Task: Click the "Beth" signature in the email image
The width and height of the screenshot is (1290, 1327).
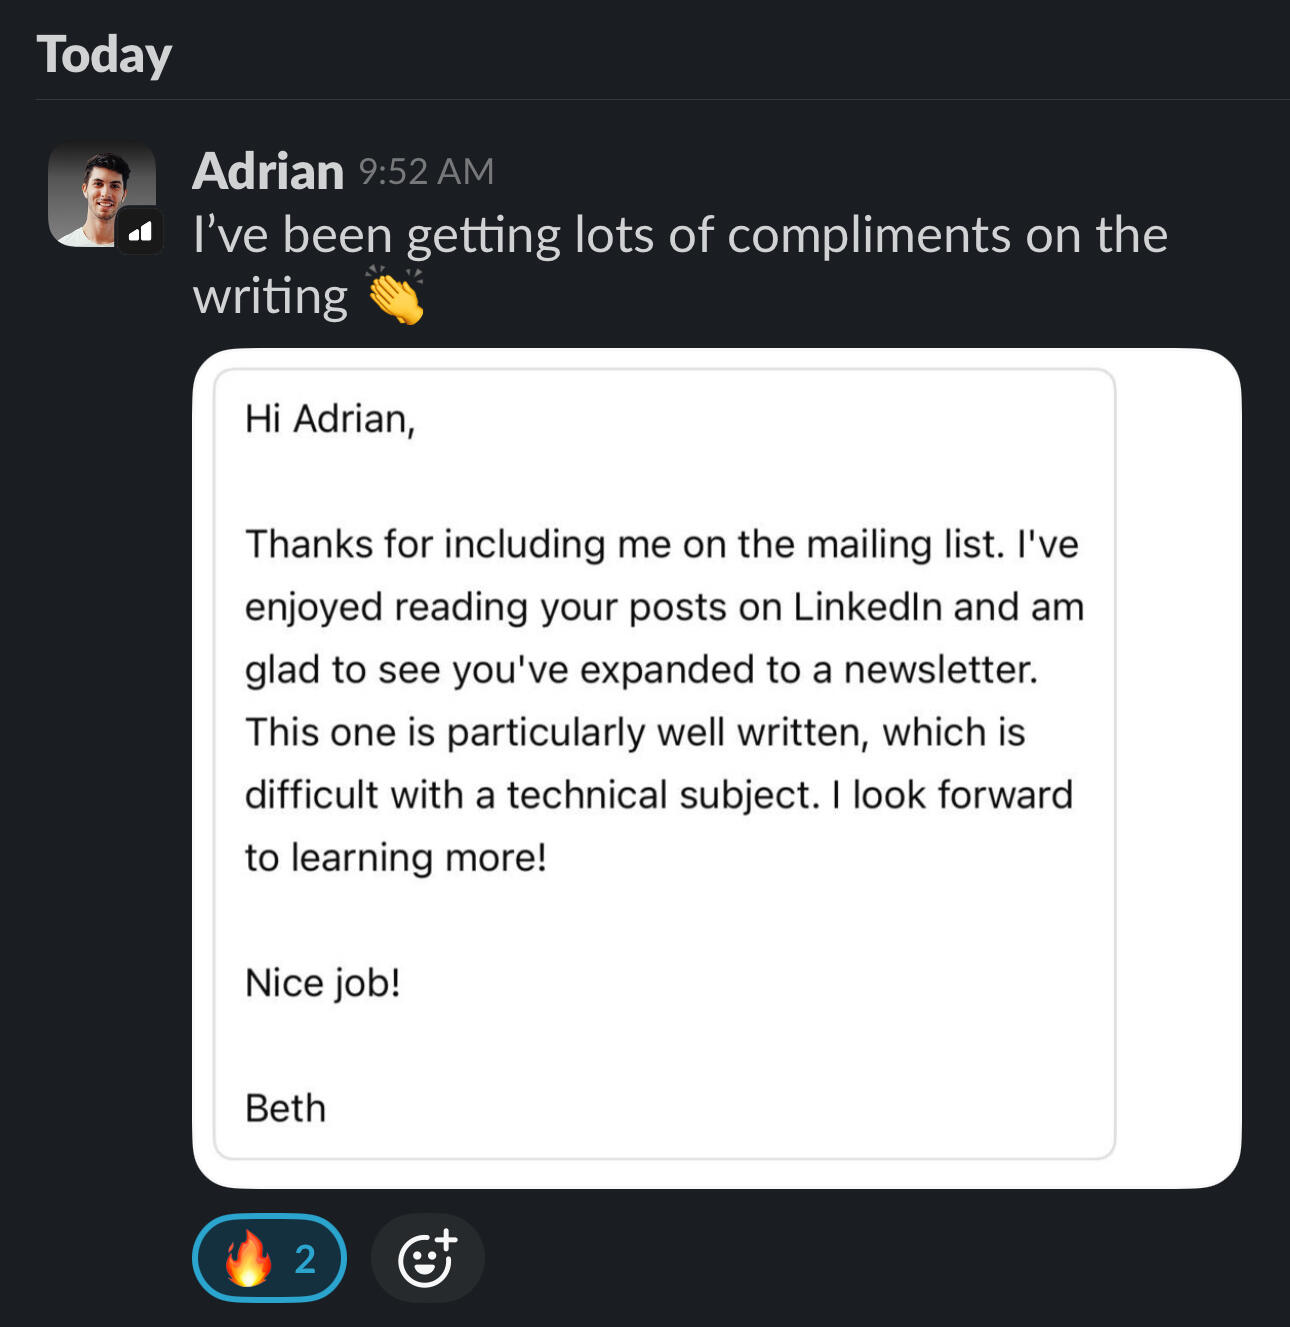Action: 285,1108
